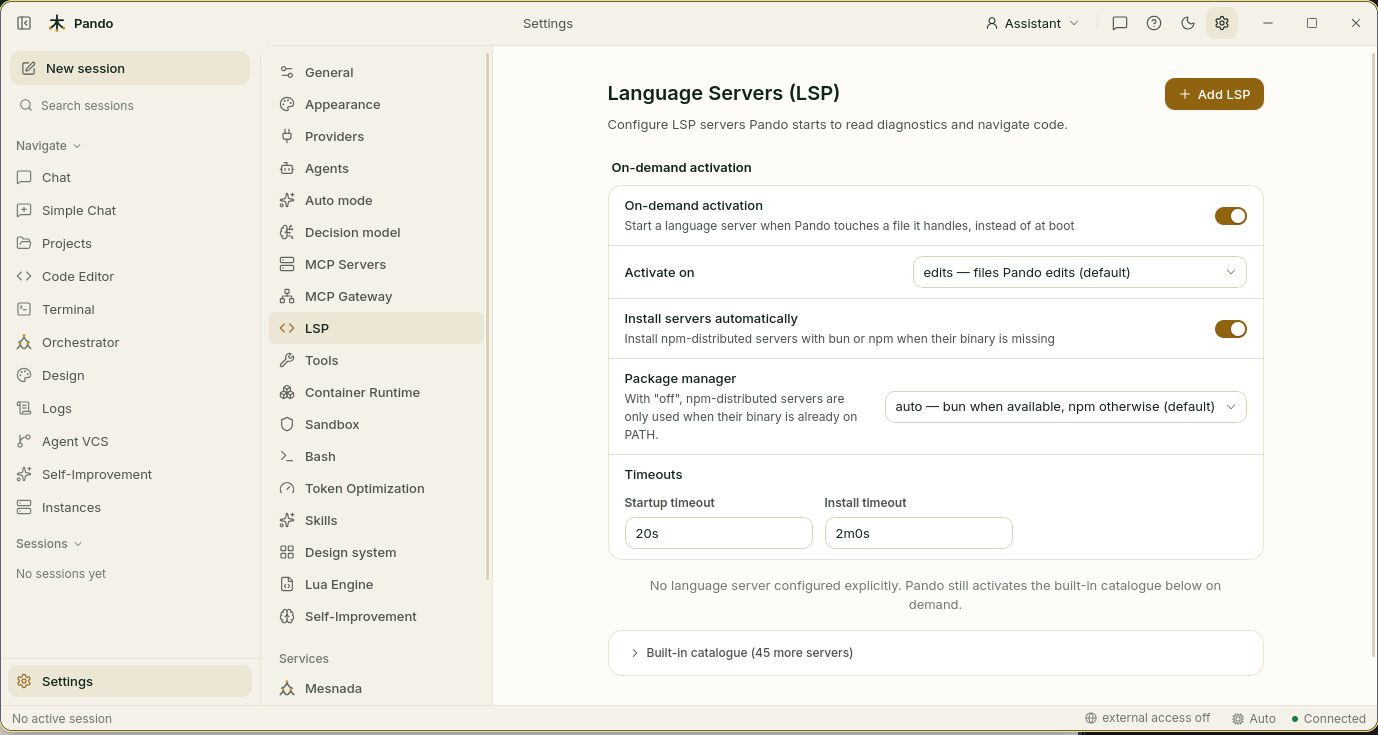The height and width of the screenshot is (735, 1378).
Task: Open MCP Servers settings
Action: [x=376, y=264]
